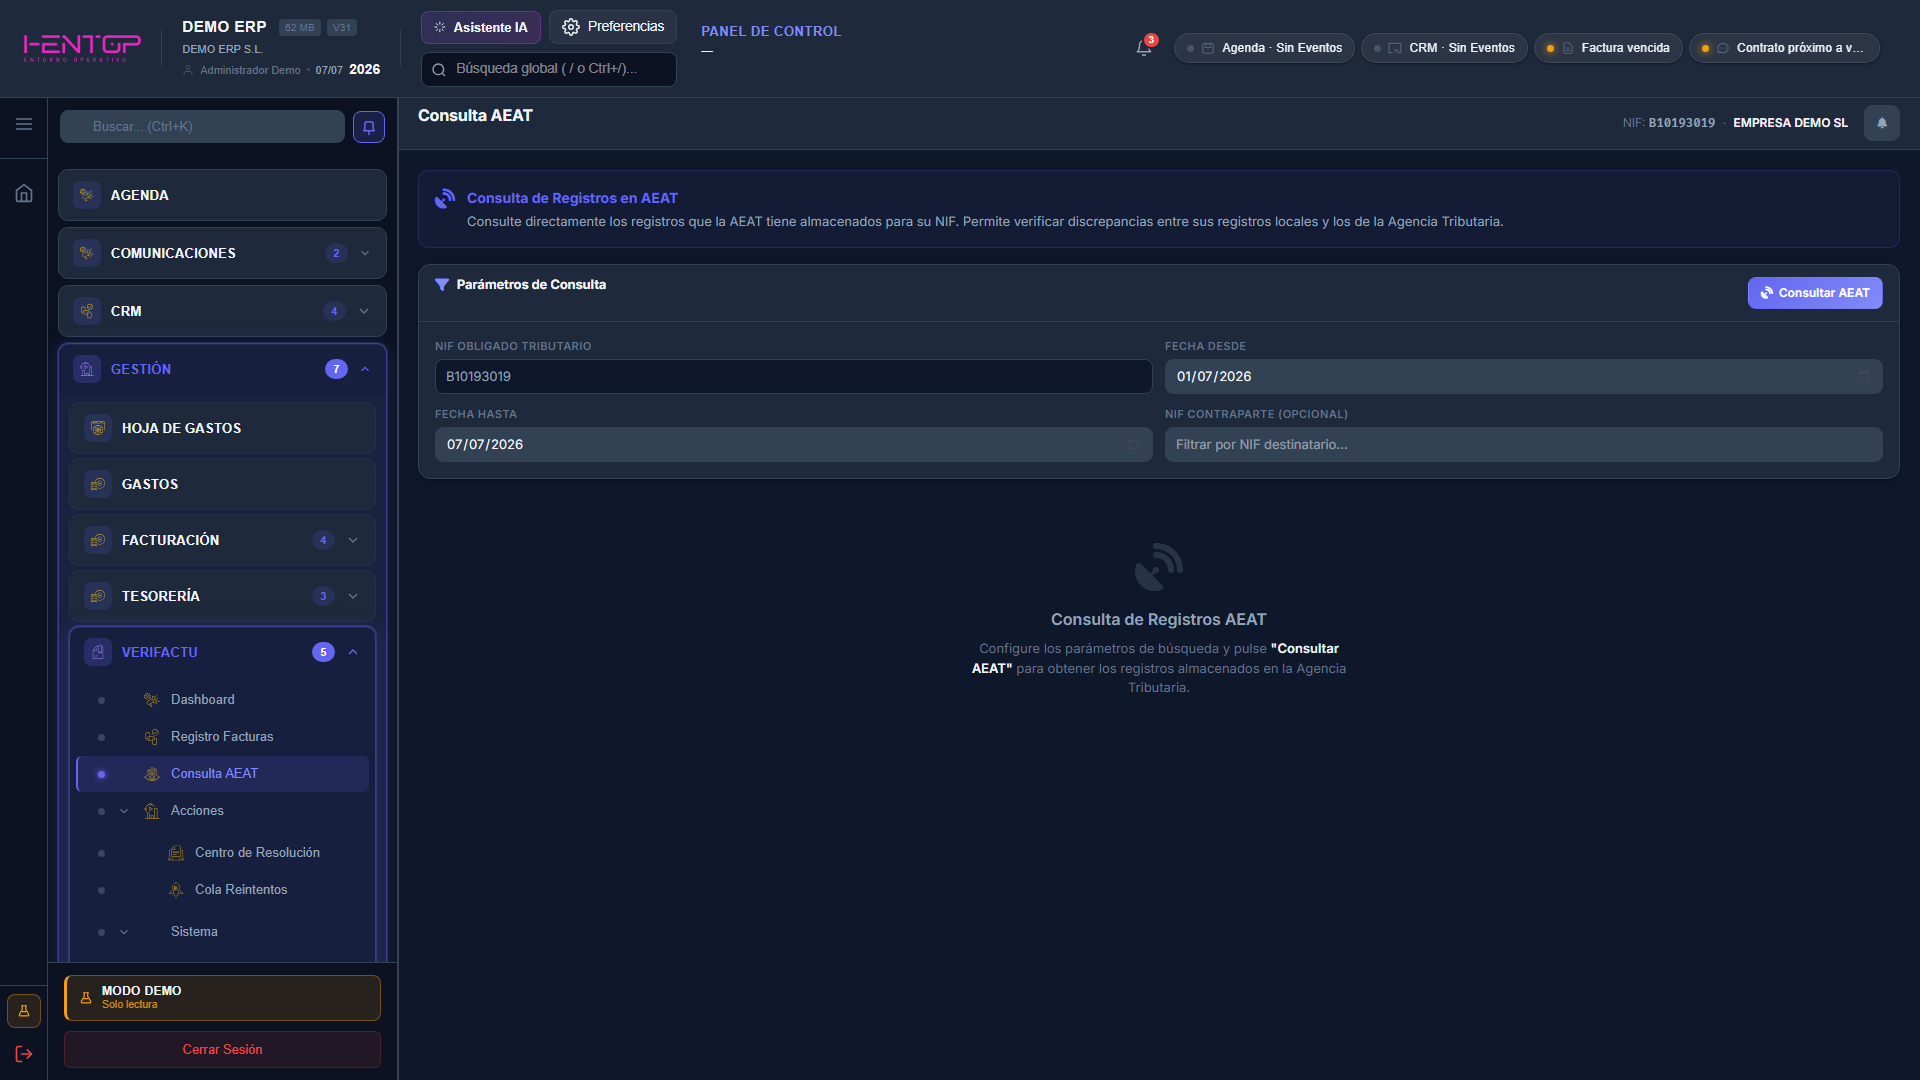Collapse the Acciones group chevron
The image size is (1920, 1080).
124,811
